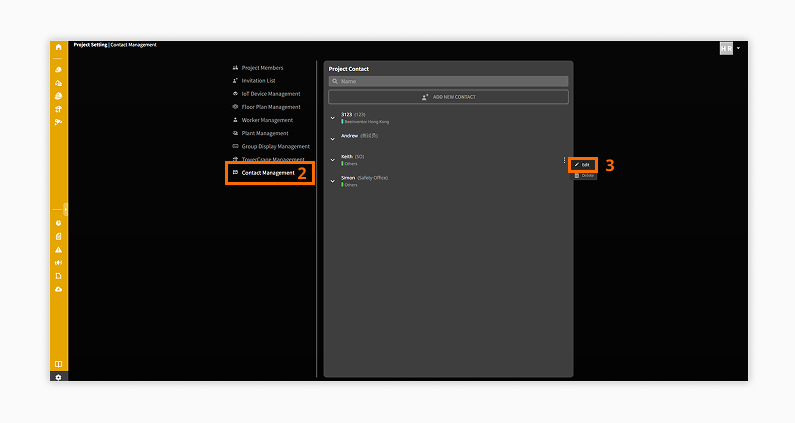Viewport: 795px width, 423px height.
Task: Choose Delete from the context menu
Action: point(585,175)
